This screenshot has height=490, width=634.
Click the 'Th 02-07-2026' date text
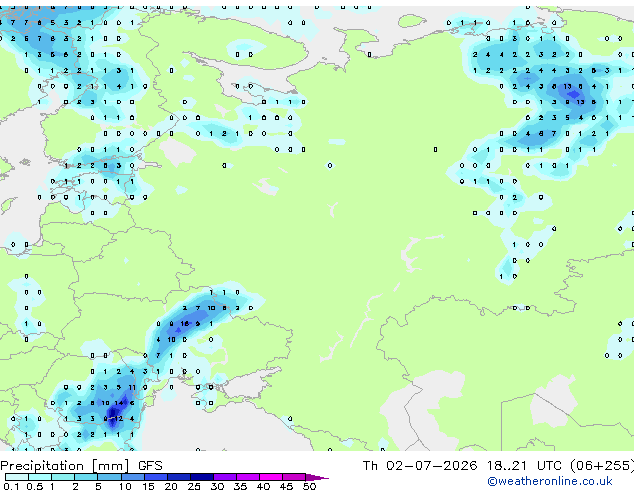(420, 466)
